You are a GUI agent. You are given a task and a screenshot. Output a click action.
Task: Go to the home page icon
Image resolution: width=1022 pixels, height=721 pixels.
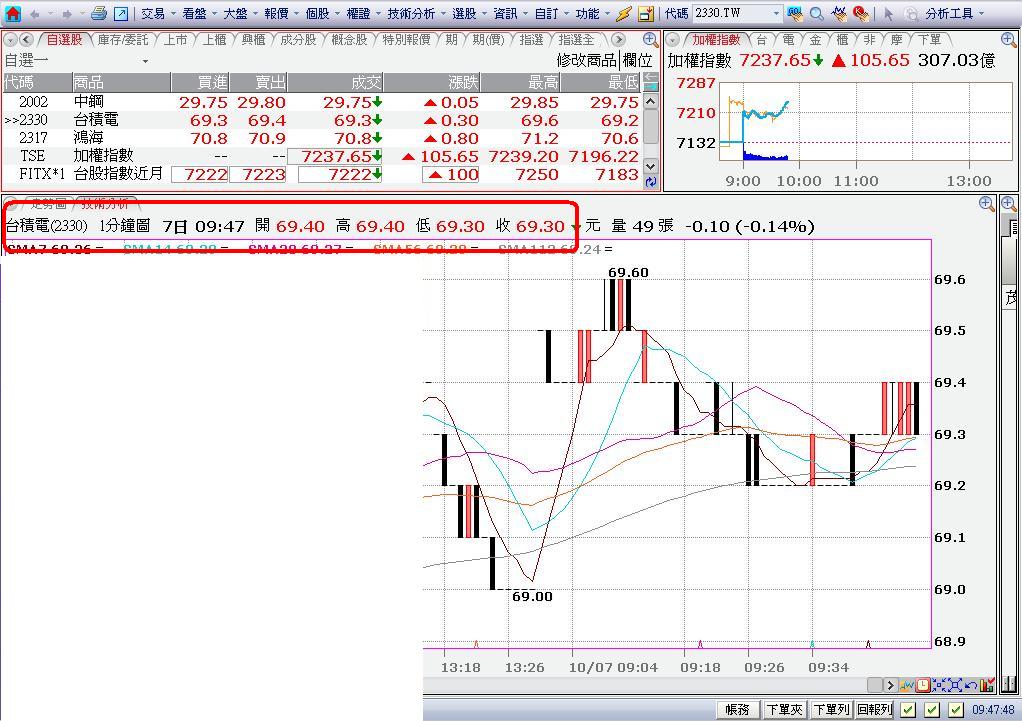[12, 13]
